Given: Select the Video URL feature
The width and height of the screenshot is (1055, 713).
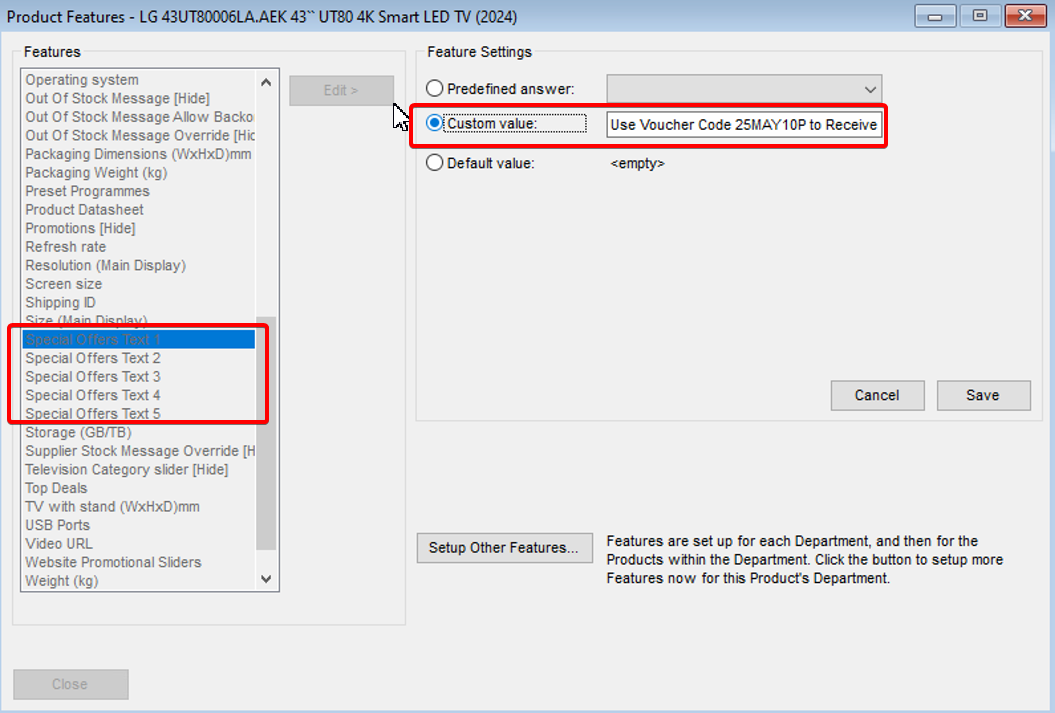Looking at the screenshot, I should [59, 544].
